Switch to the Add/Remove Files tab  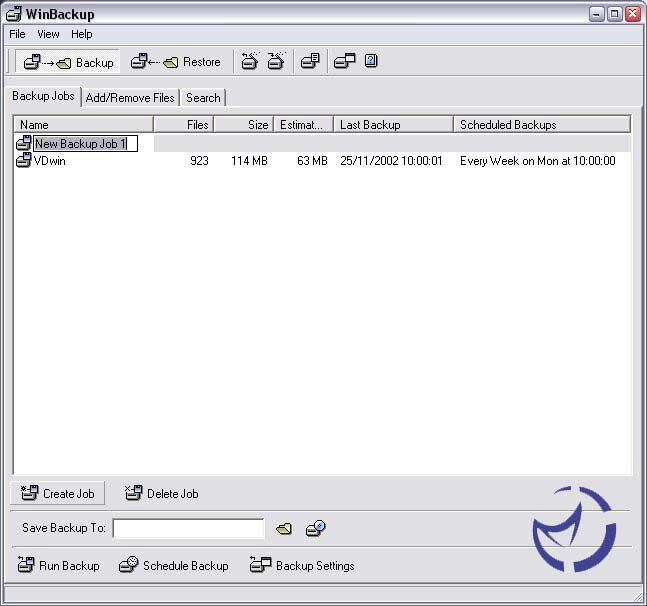pyautogui.click(x=130, y=97)
